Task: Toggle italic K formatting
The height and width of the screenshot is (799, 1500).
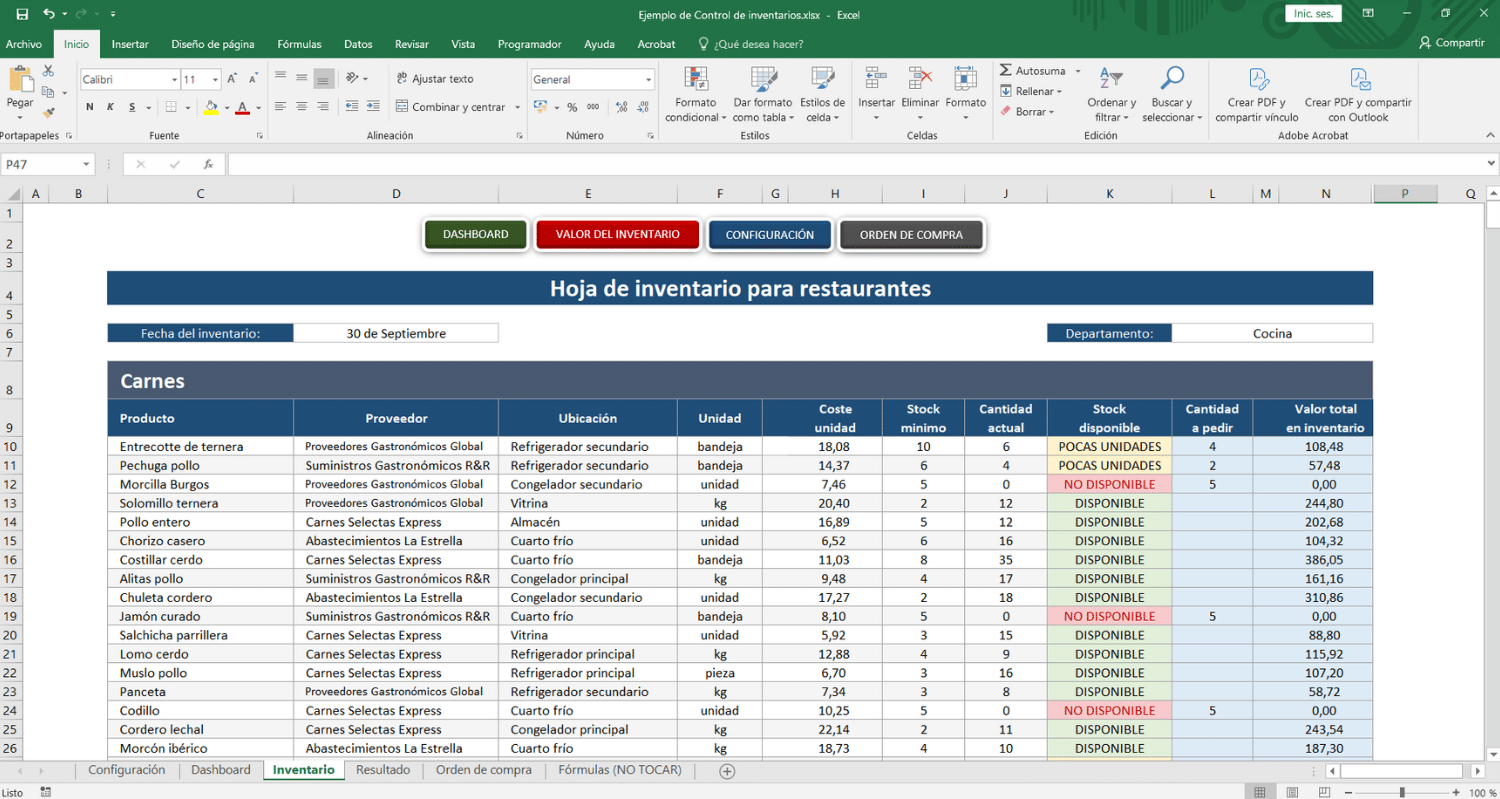Action: pyautogui.click(x=109, y=107)
